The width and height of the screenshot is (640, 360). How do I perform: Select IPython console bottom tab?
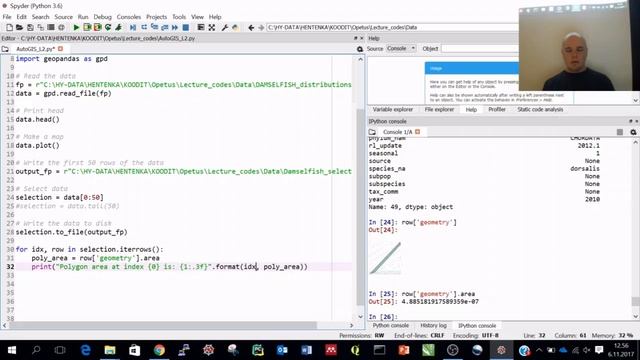coord(477,326)
